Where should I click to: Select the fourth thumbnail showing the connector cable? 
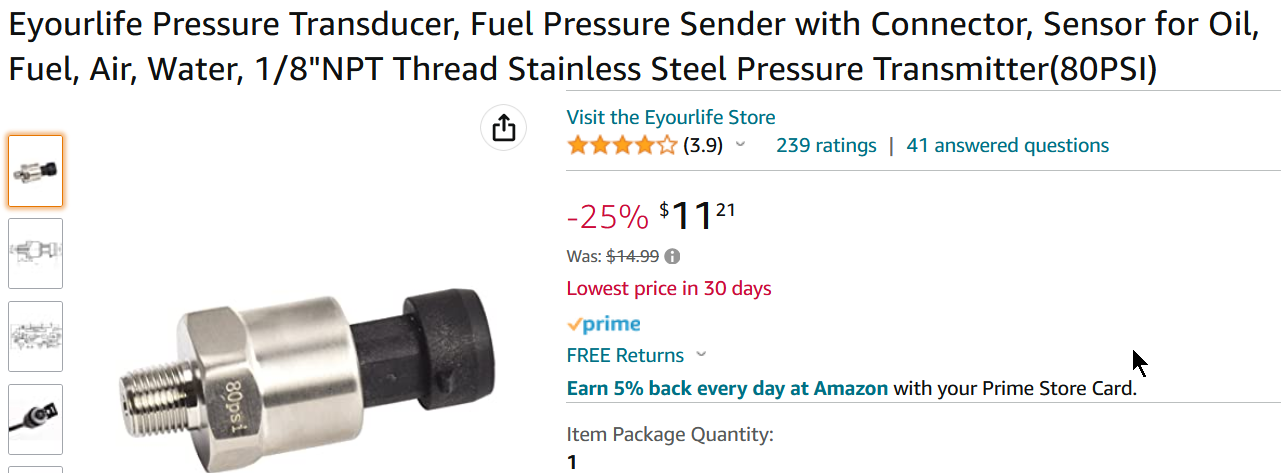coord(36,419)
